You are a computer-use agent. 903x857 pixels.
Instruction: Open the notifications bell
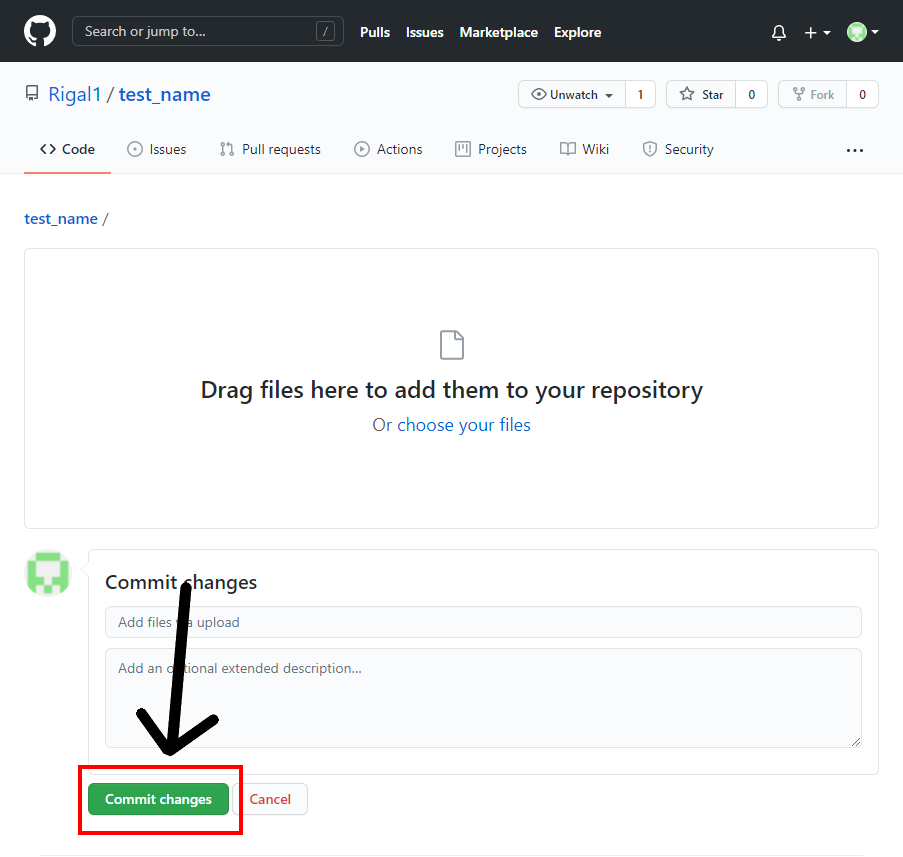pyautogui.click(x=778, y=31)
